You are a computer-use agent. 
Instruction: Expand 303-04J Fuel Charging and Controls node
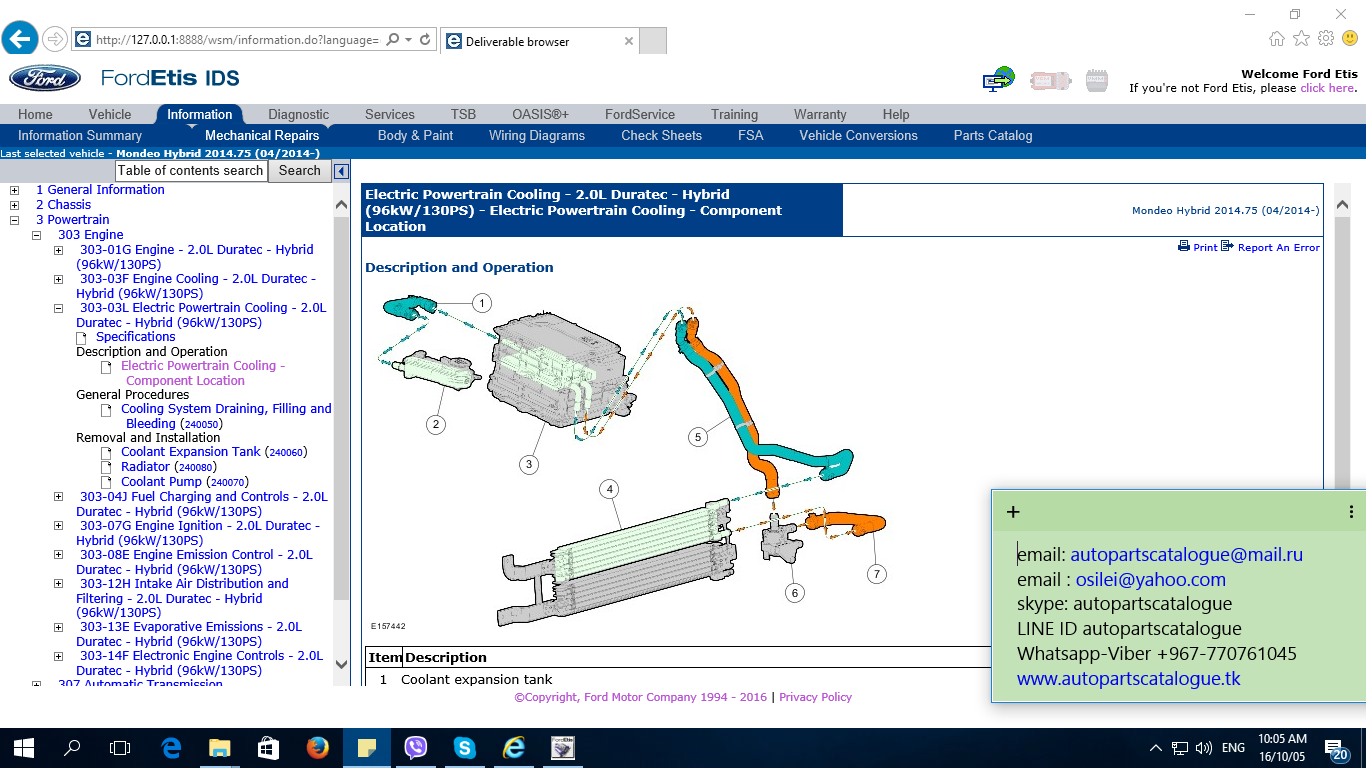click(58, 497)
